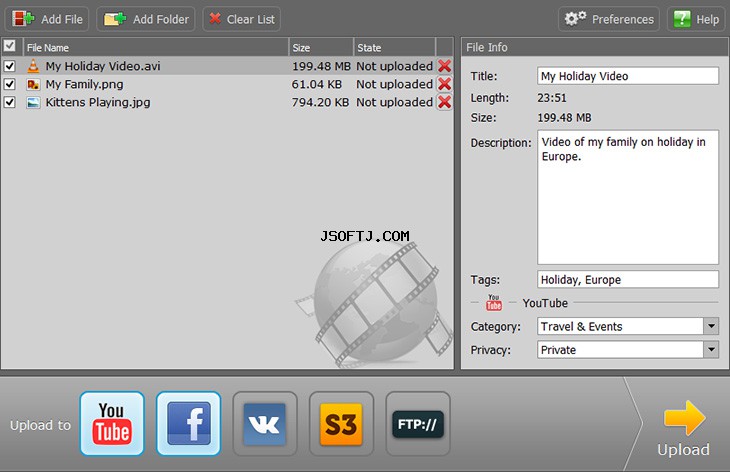Image resolution: width=730 pixels, height=472 pixels.
Task: Uncheck My Holiday Video.avi checkbox
Action: click(x=9, y=66)
